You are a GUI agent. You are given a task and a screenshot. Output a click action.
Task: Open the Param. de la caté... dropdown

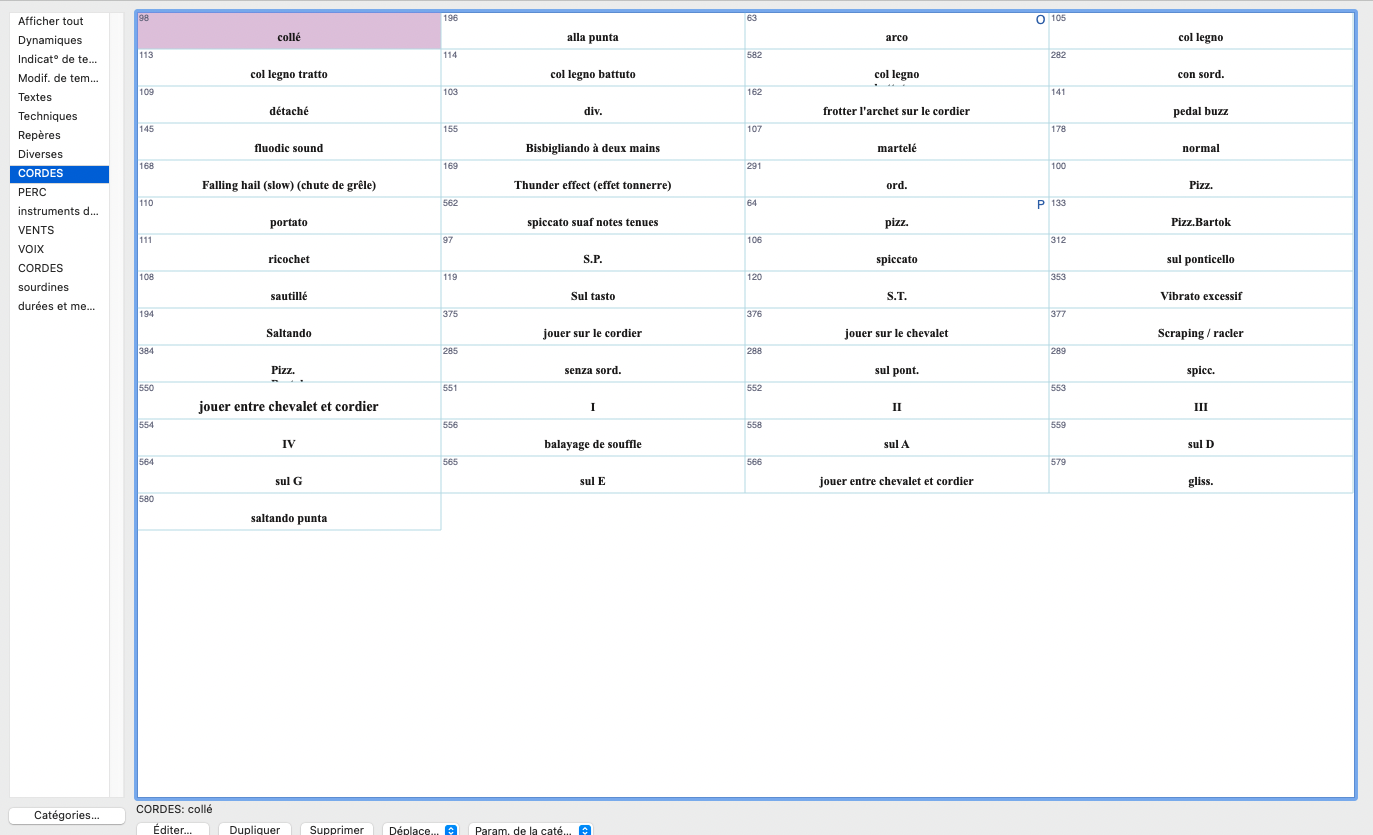click(x=530, y=829)
